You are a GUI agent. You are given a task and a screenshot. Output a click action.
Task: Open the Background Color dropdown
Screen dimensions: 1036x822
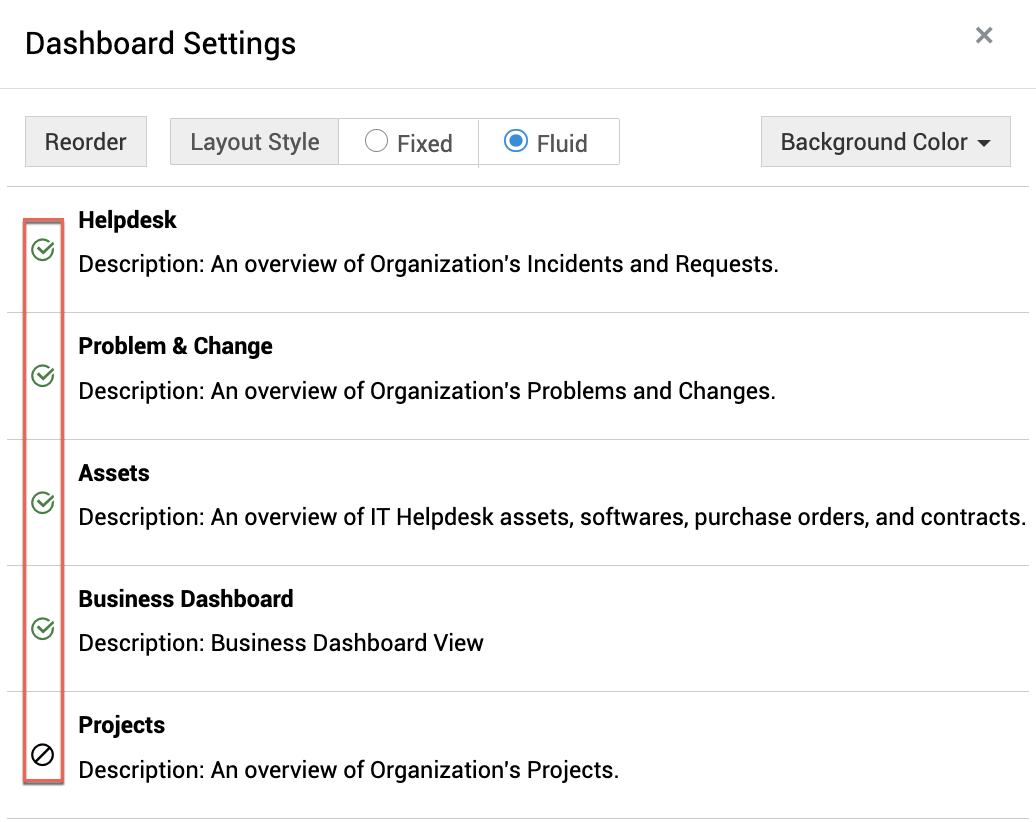[885, 142]
